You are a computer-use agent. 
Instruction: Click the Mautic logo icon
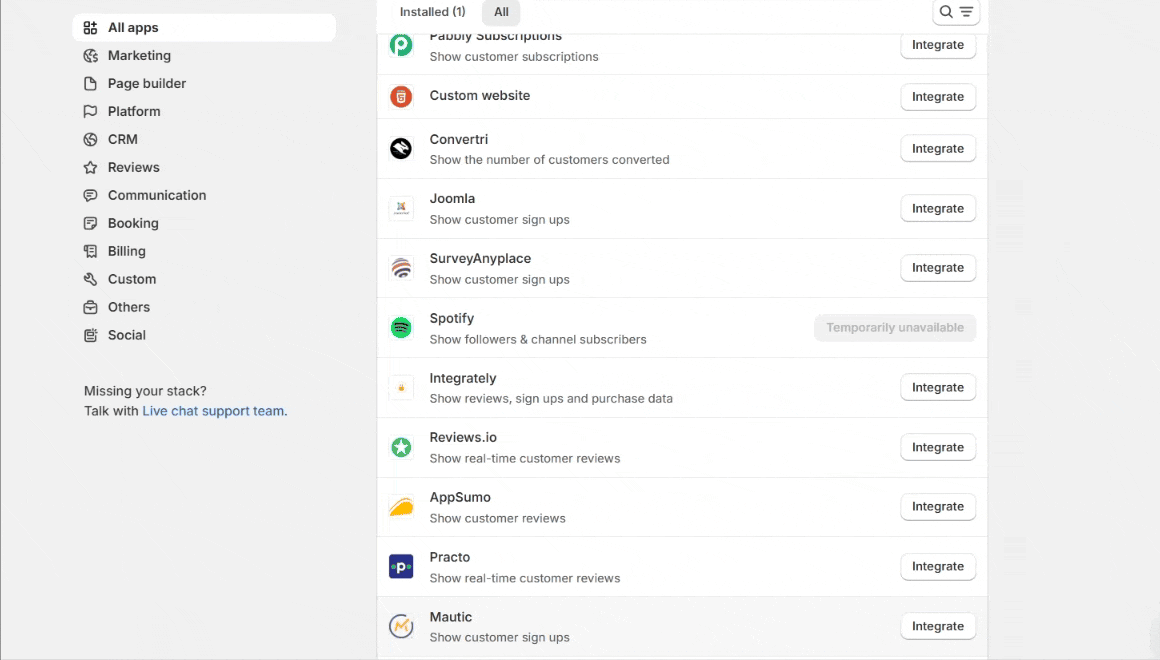point(401,627)
